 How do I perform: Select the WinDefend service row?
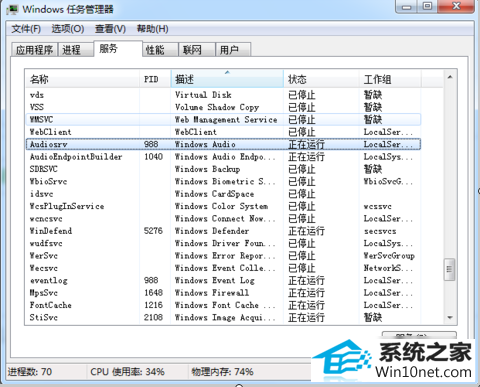223,231
